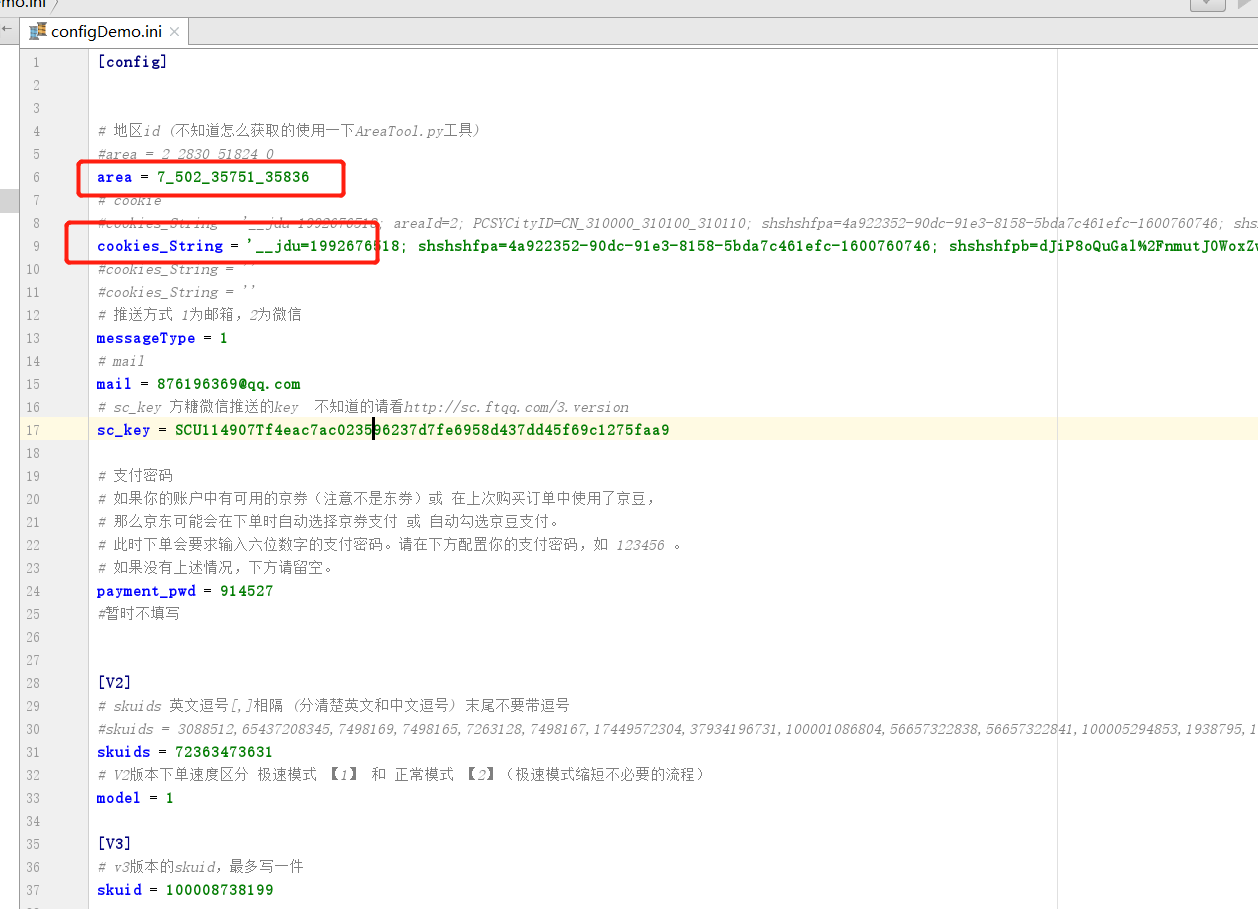
Task: Click the SCU114907T sc_key value
Action: pyautogui.click(x=422, y=430)
